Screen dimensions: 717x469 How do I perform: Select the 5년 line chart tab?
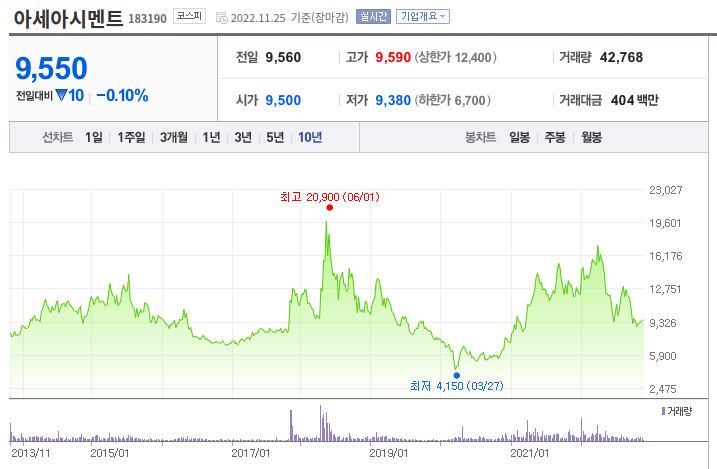[x=275, y=137]
